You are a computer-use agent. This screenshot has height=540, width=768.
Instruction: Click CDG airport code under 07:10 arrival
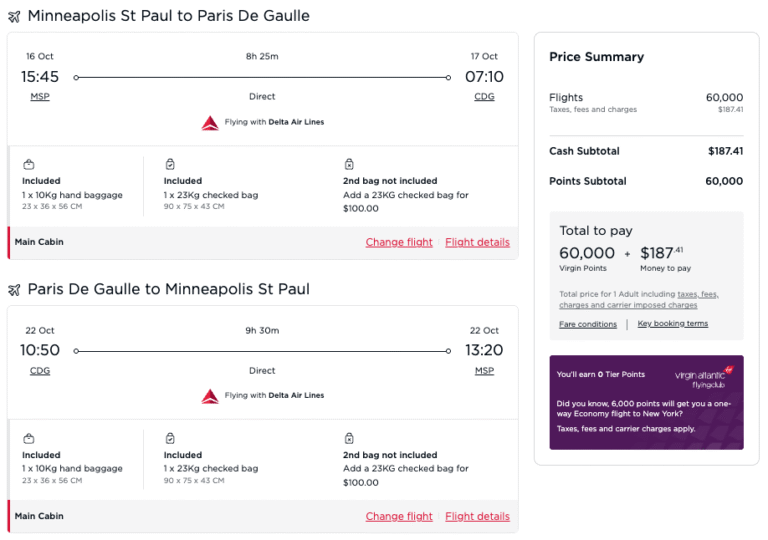point(484,97)
